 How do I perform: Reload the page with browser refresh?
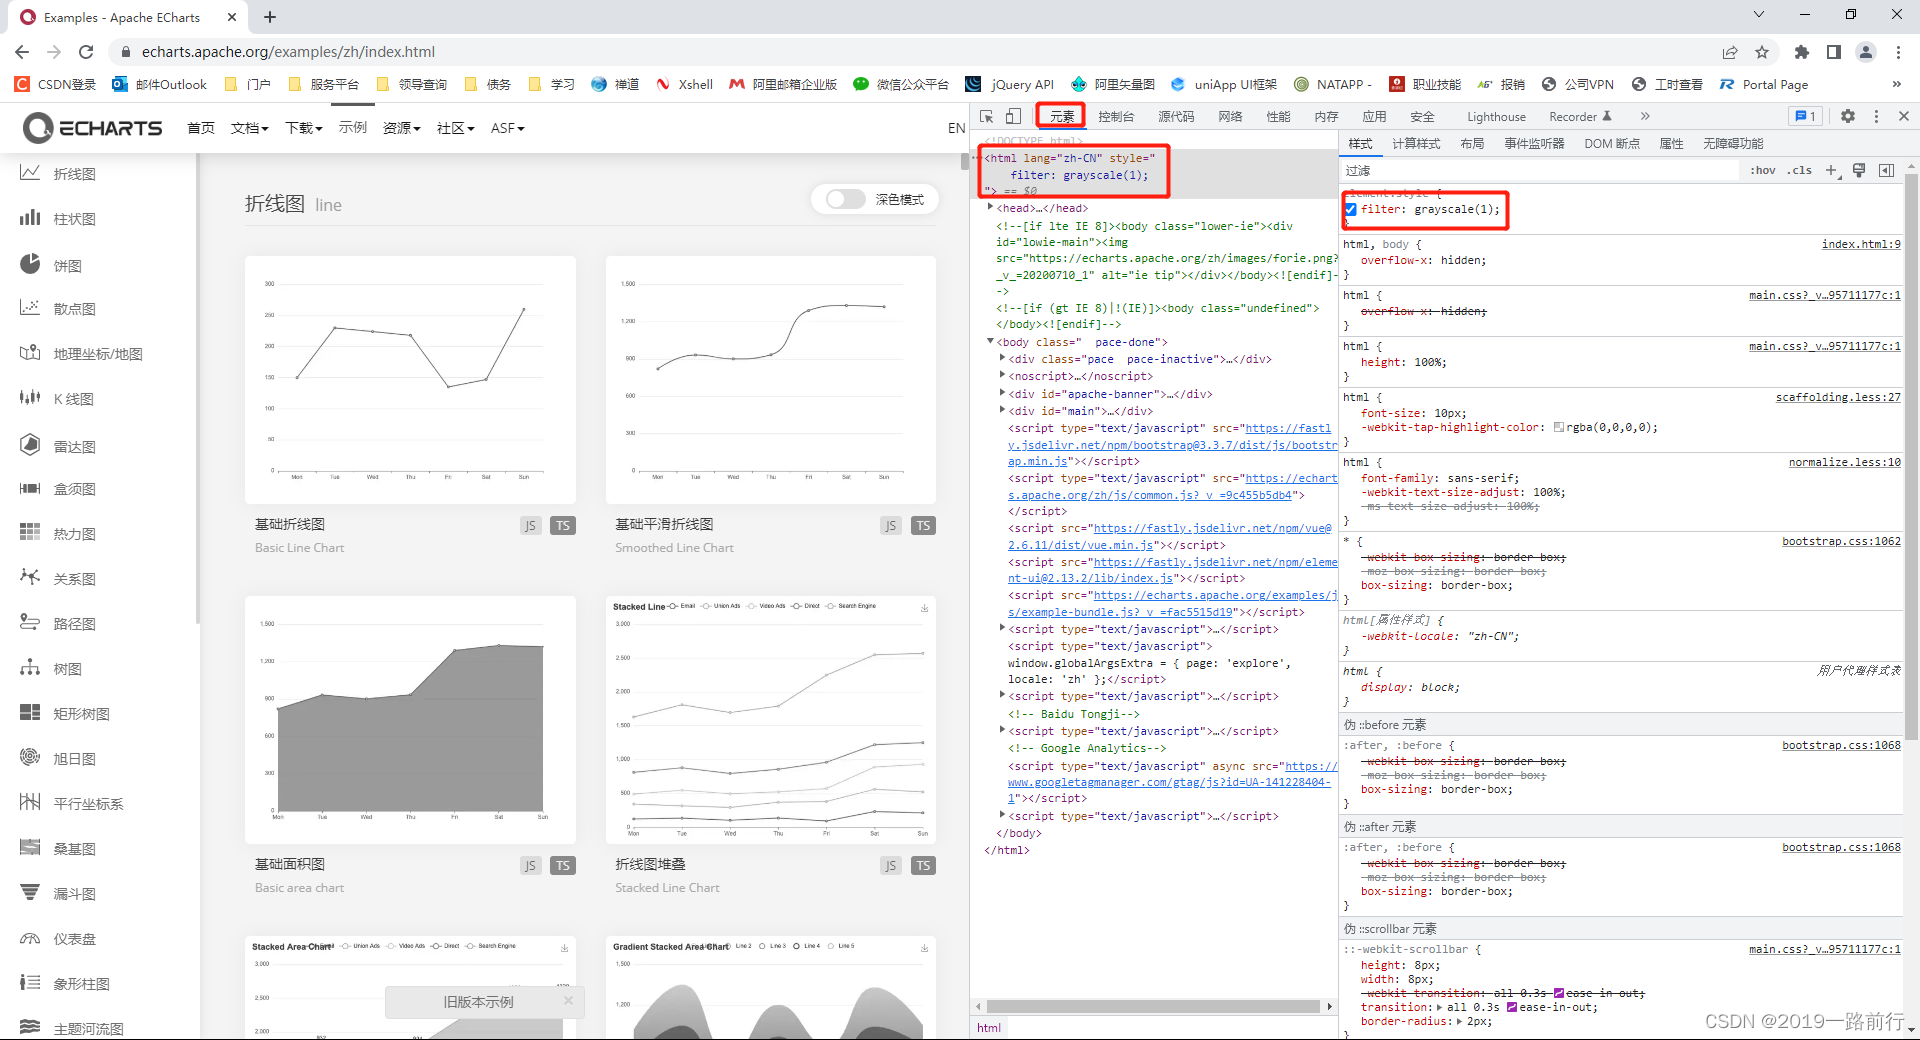(x=86, y=52)
